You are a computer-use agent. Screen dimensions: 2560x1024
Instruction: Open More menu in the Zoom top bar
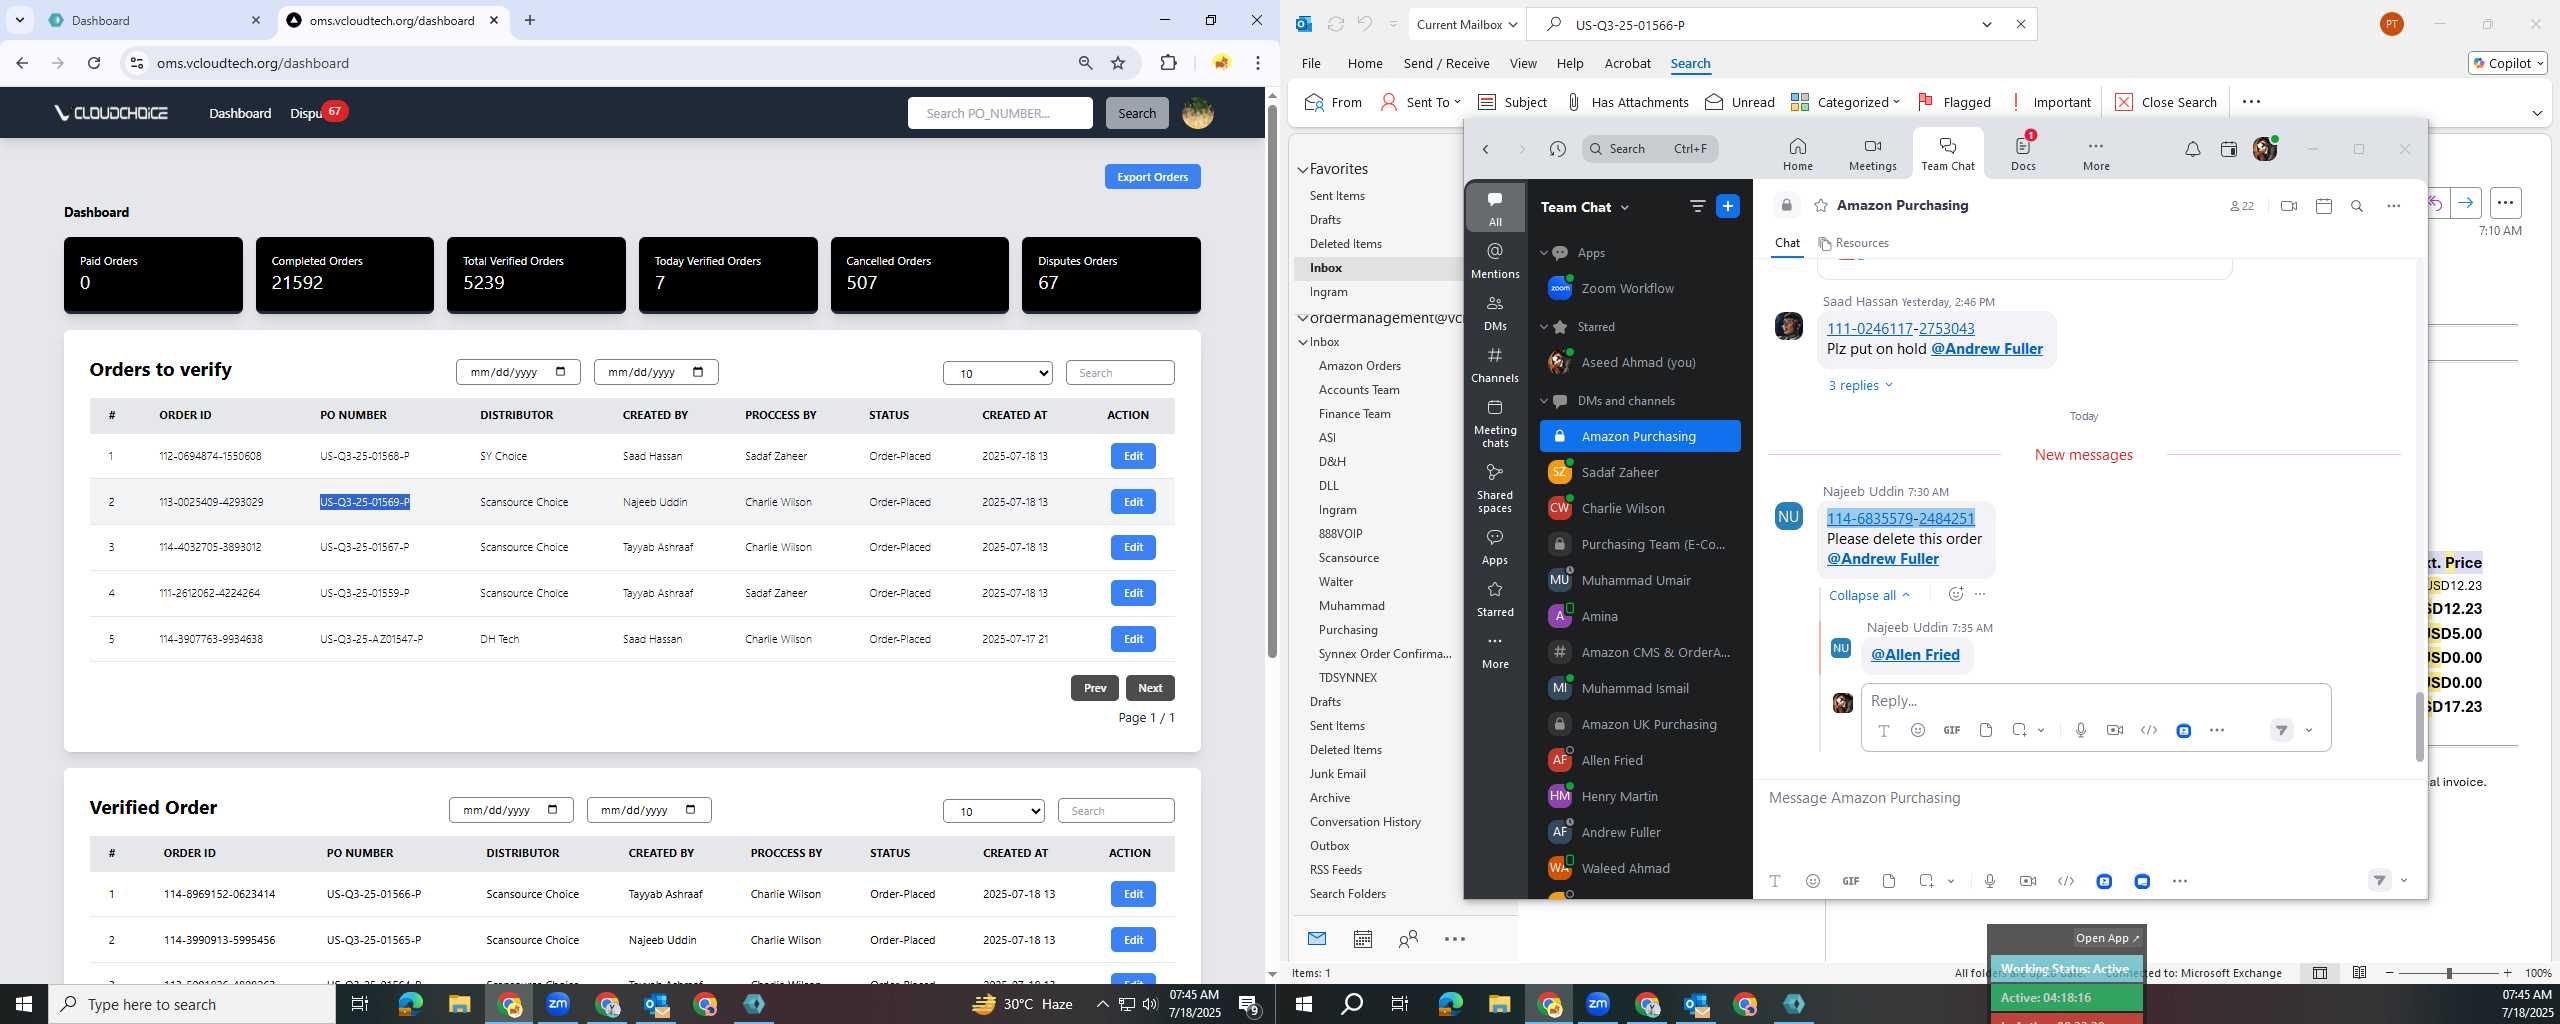[2096, 154]
